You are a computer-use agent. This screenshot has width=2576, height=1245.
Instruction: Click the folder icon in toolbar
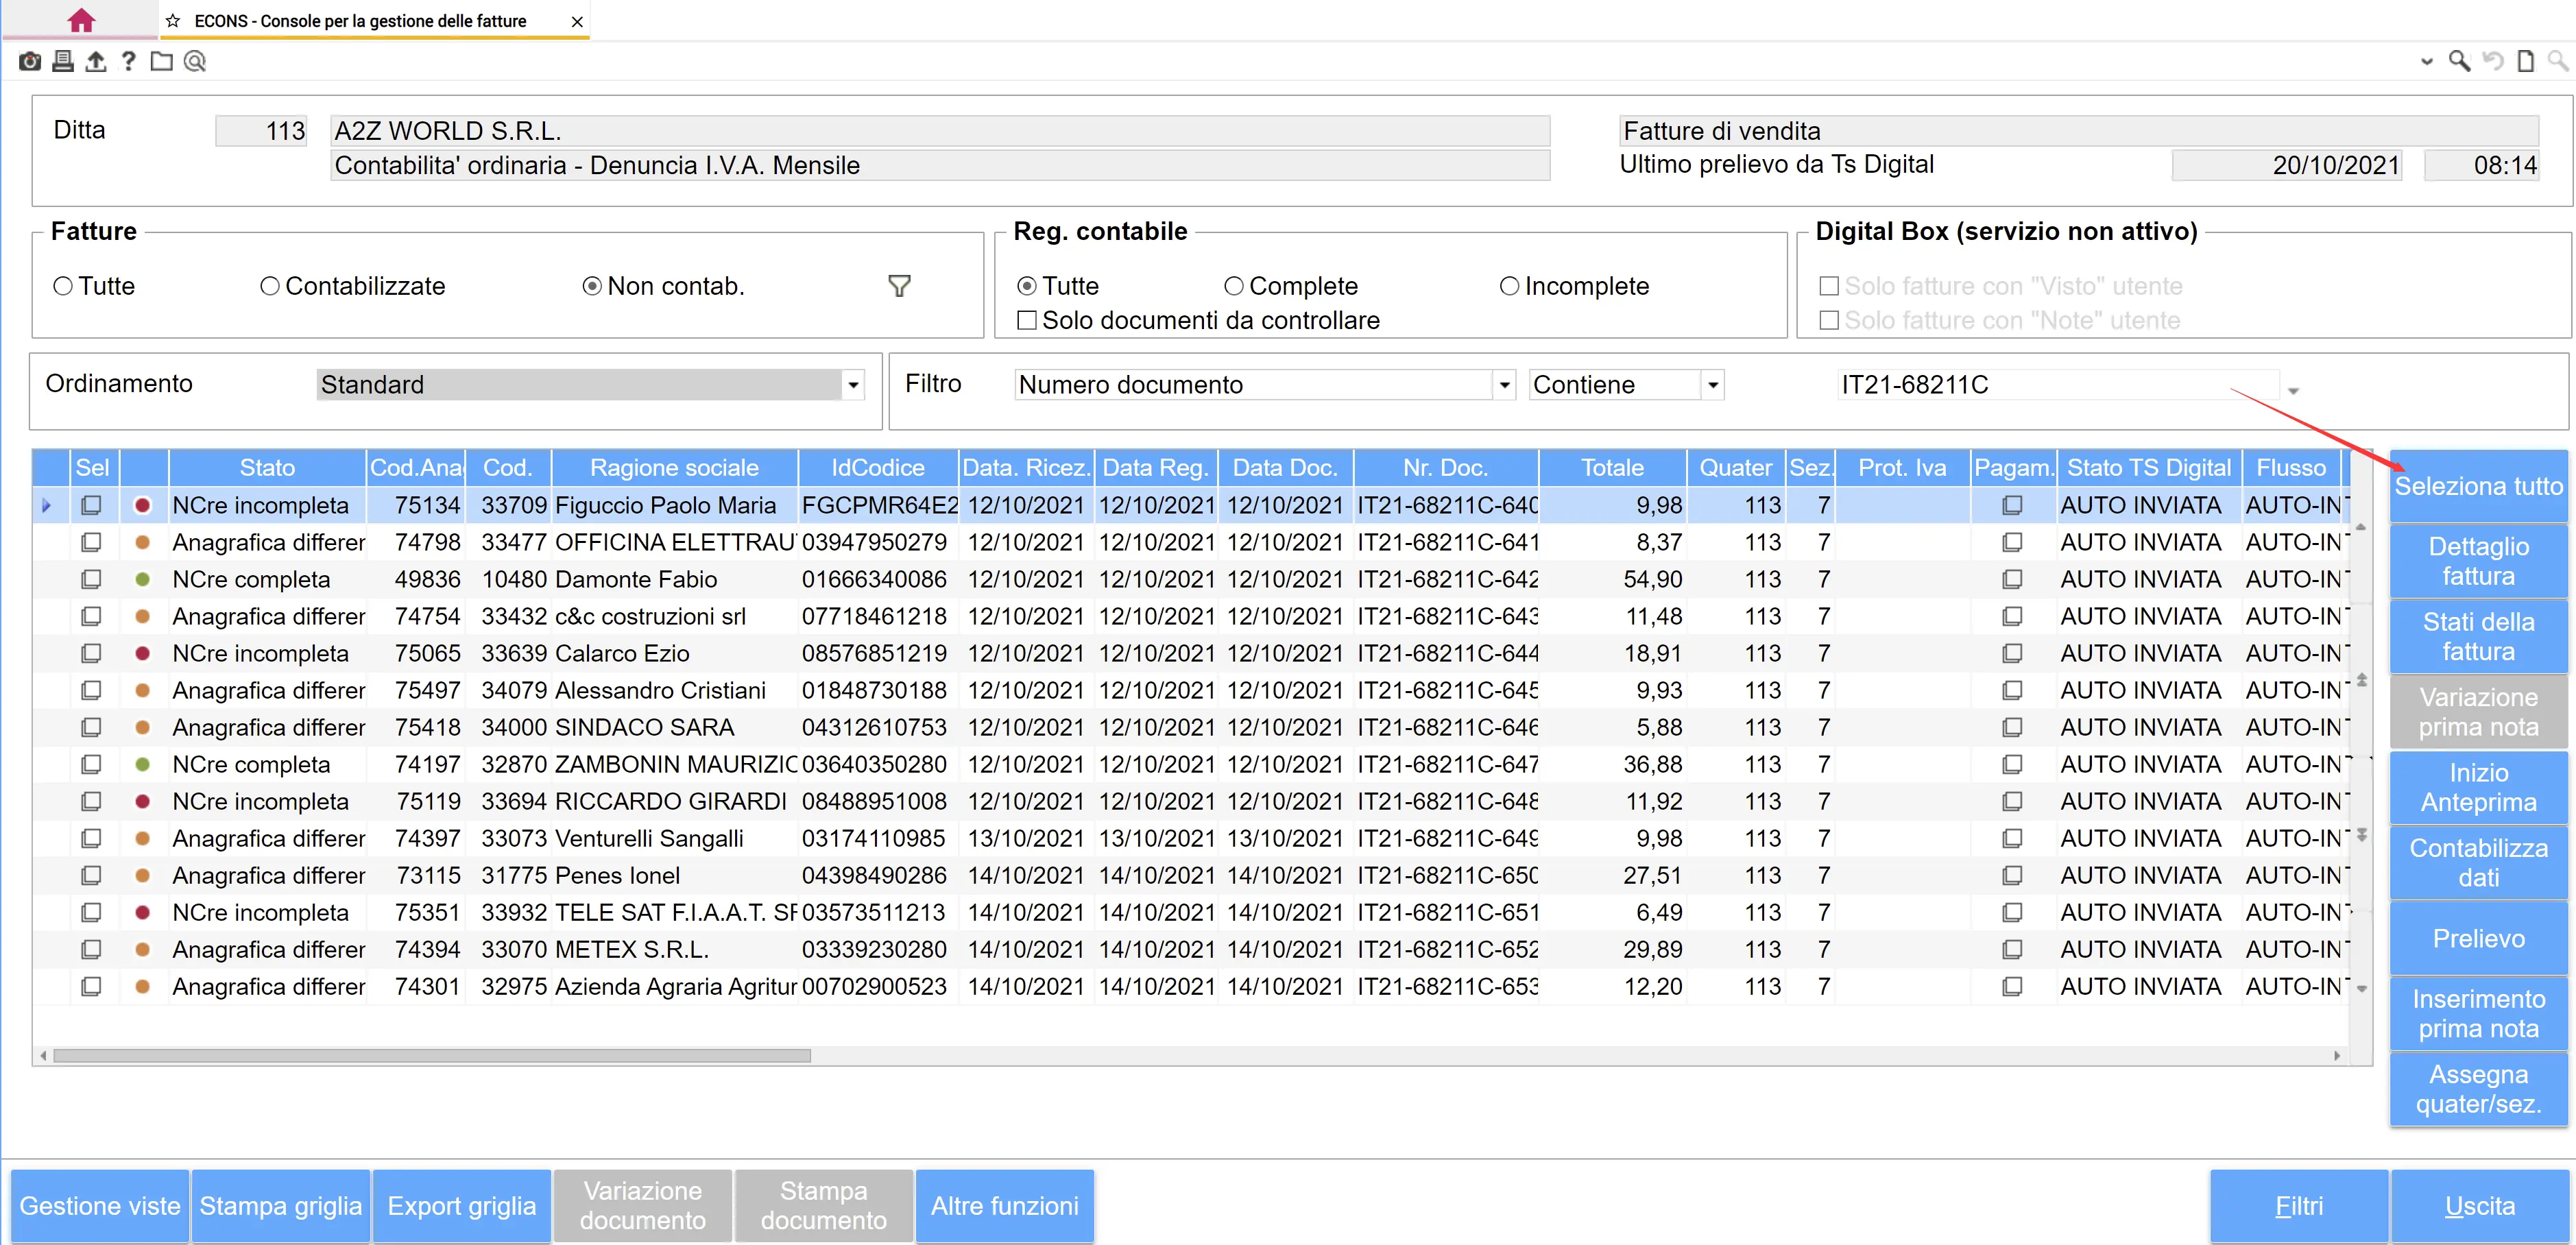click(161, 62)
